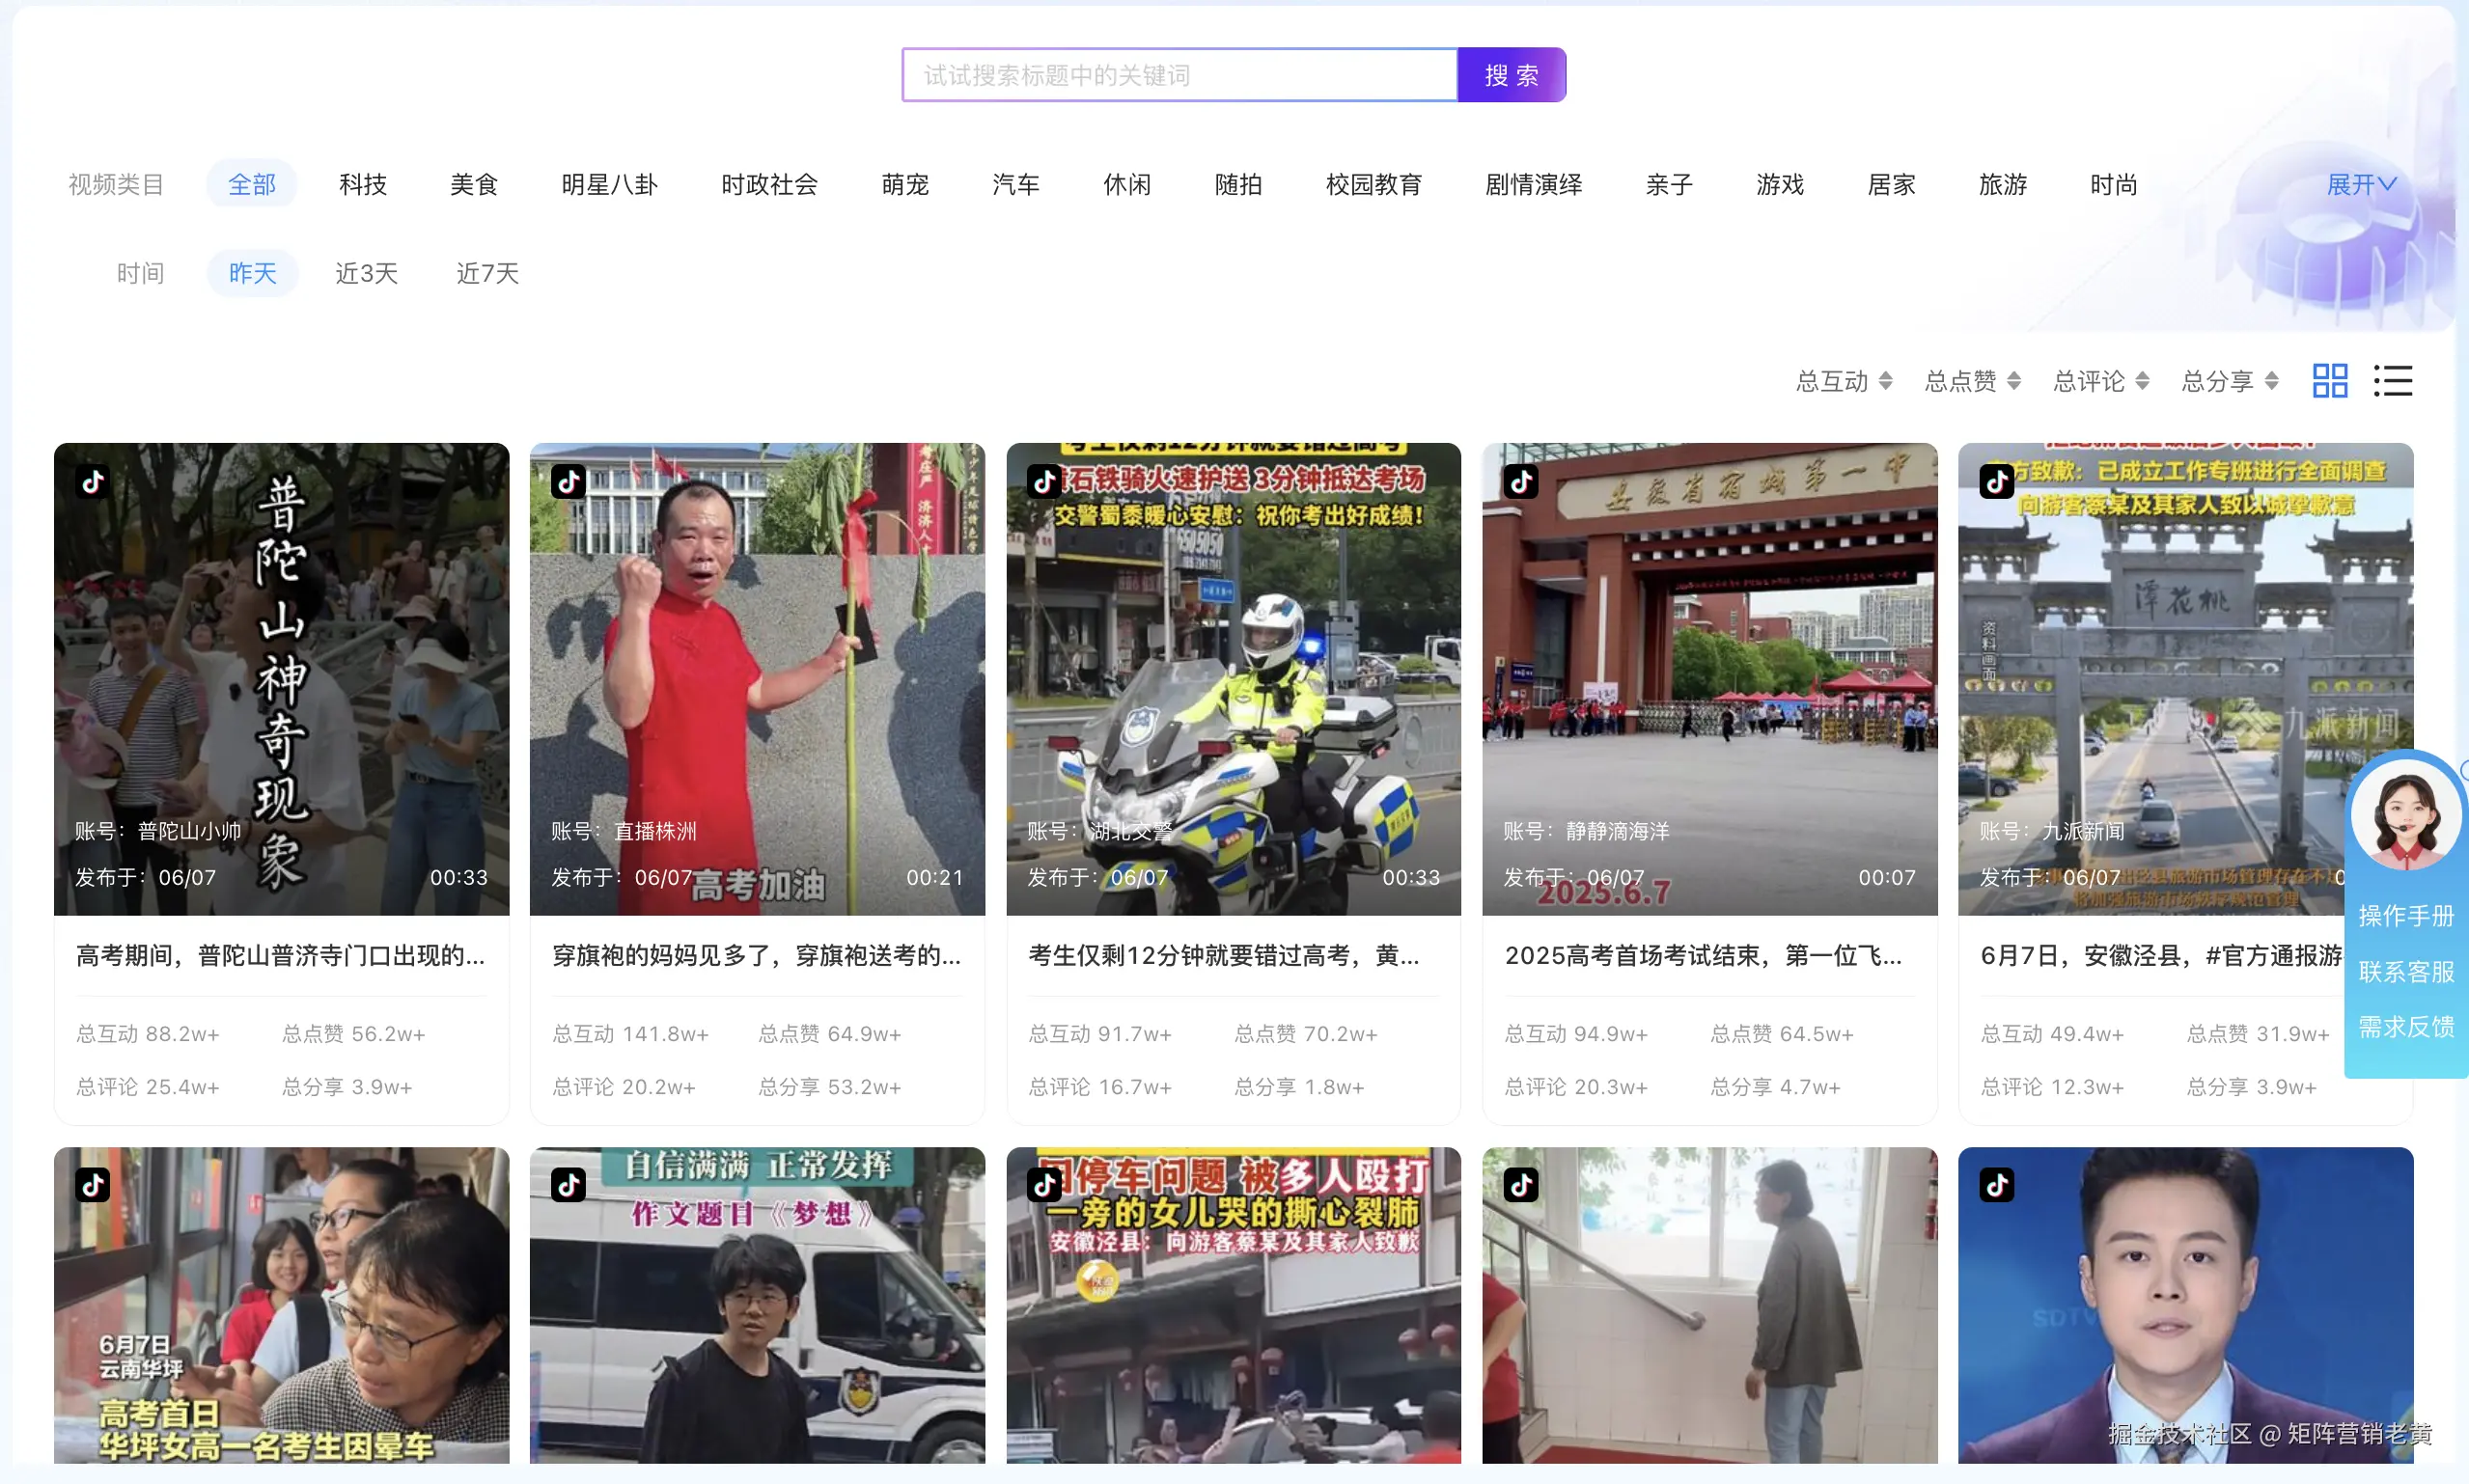Click the Douyin logo on the 普陀山 video thumbnail
This screenshot has width=2469, height=1484.
(92, 481)
